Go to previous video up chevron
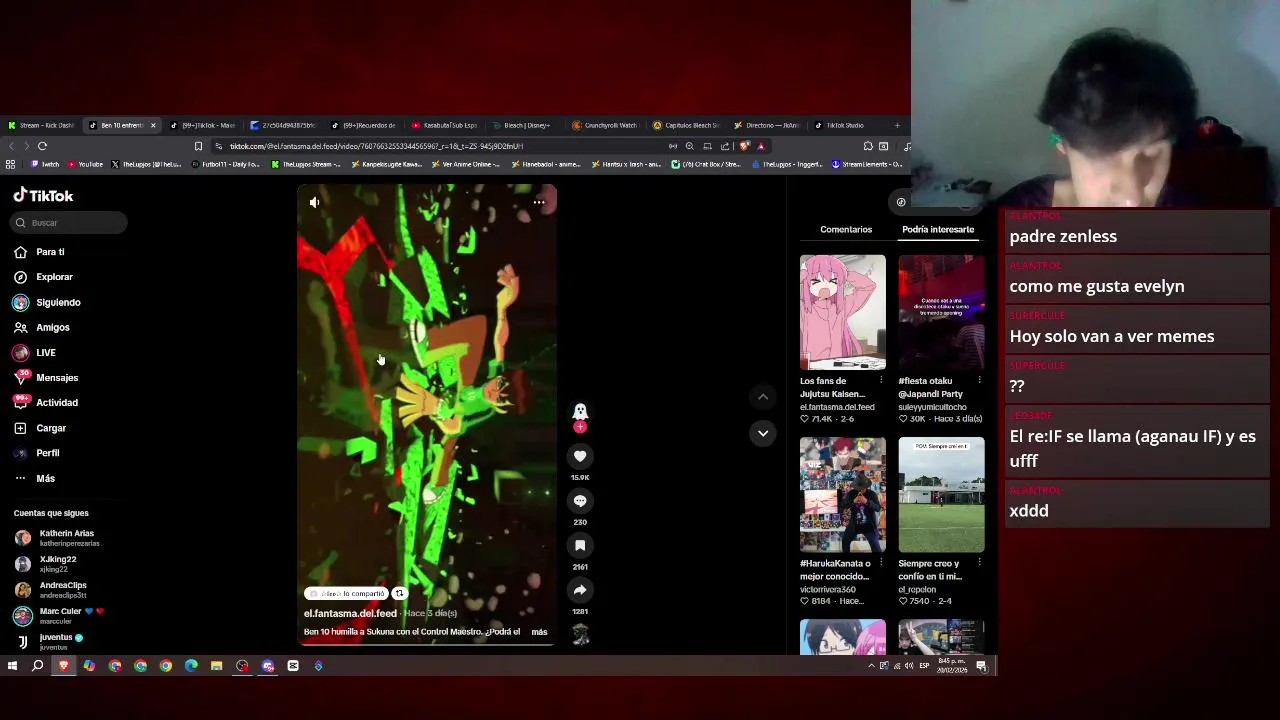Screen dimensions: 1280x720 coord(763,397)
